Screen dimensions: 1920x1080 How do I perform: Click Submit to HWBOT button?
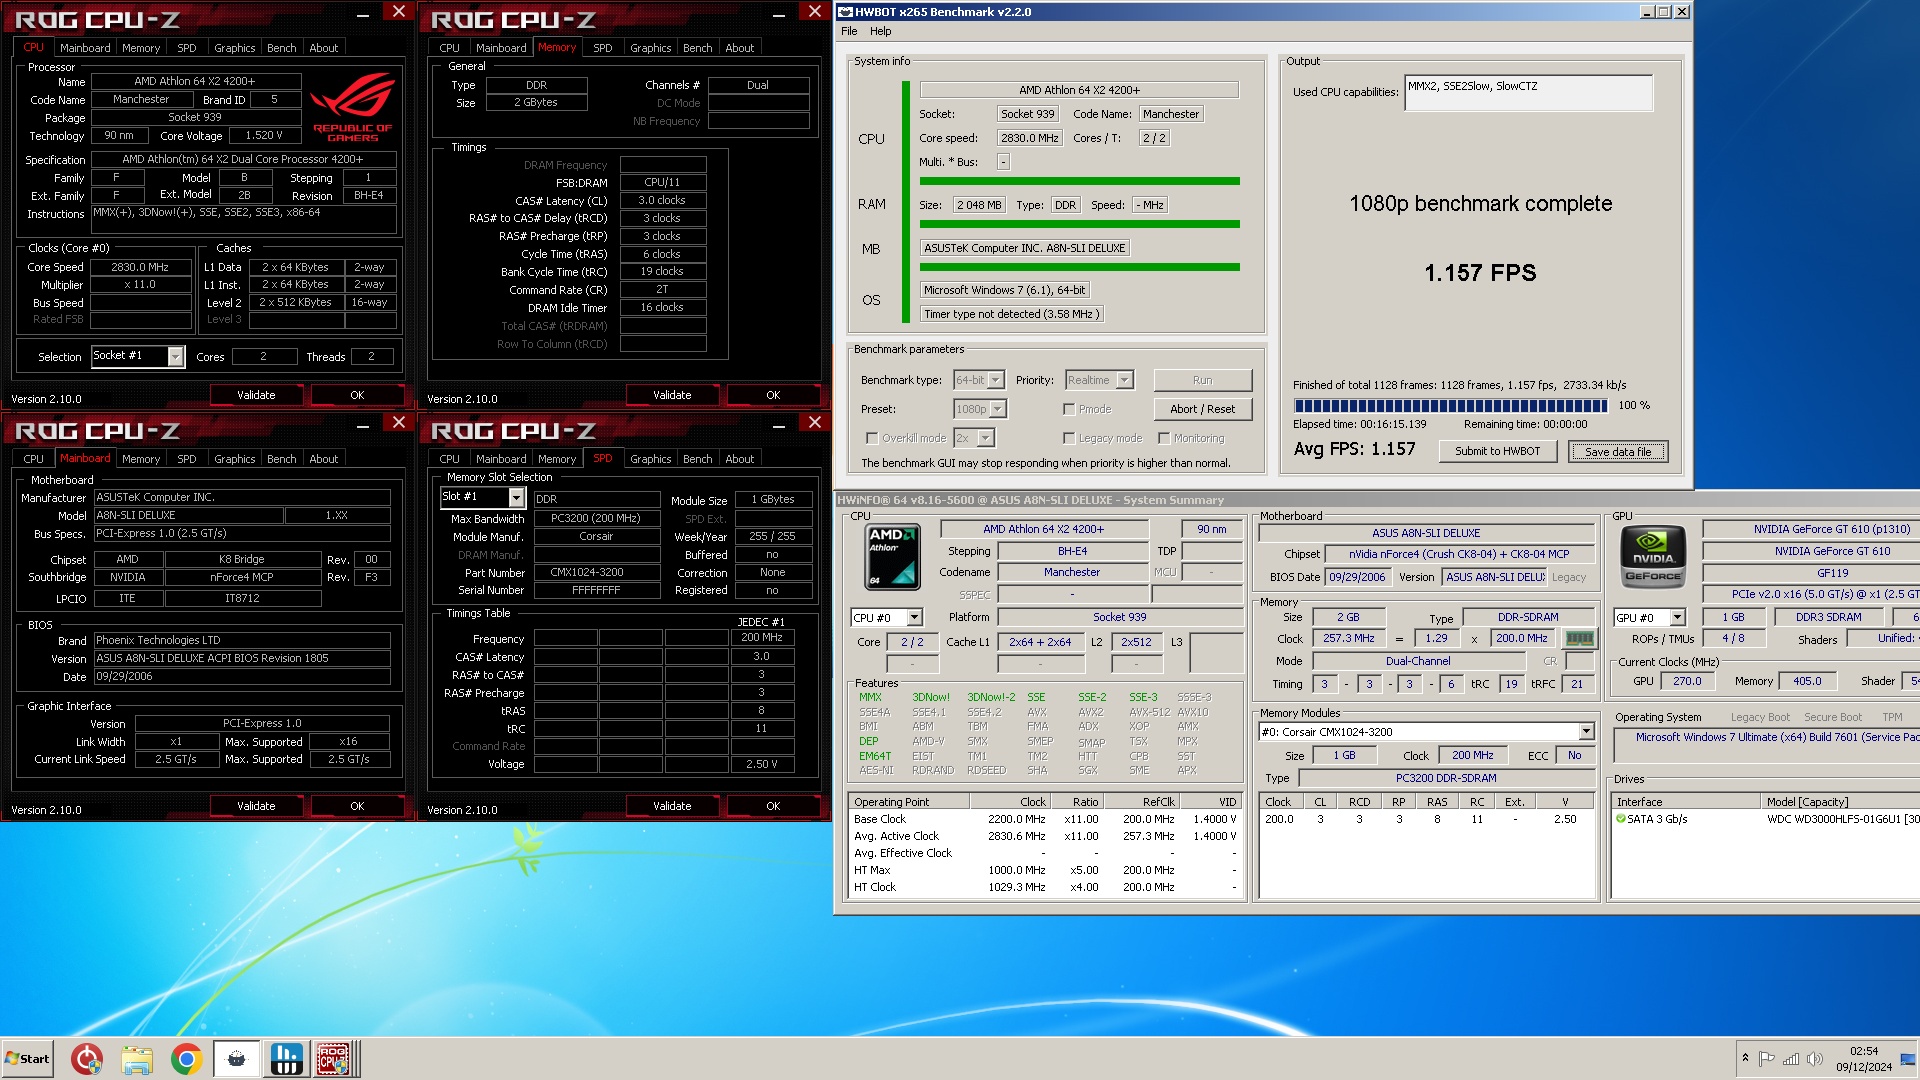point(1497,451)
